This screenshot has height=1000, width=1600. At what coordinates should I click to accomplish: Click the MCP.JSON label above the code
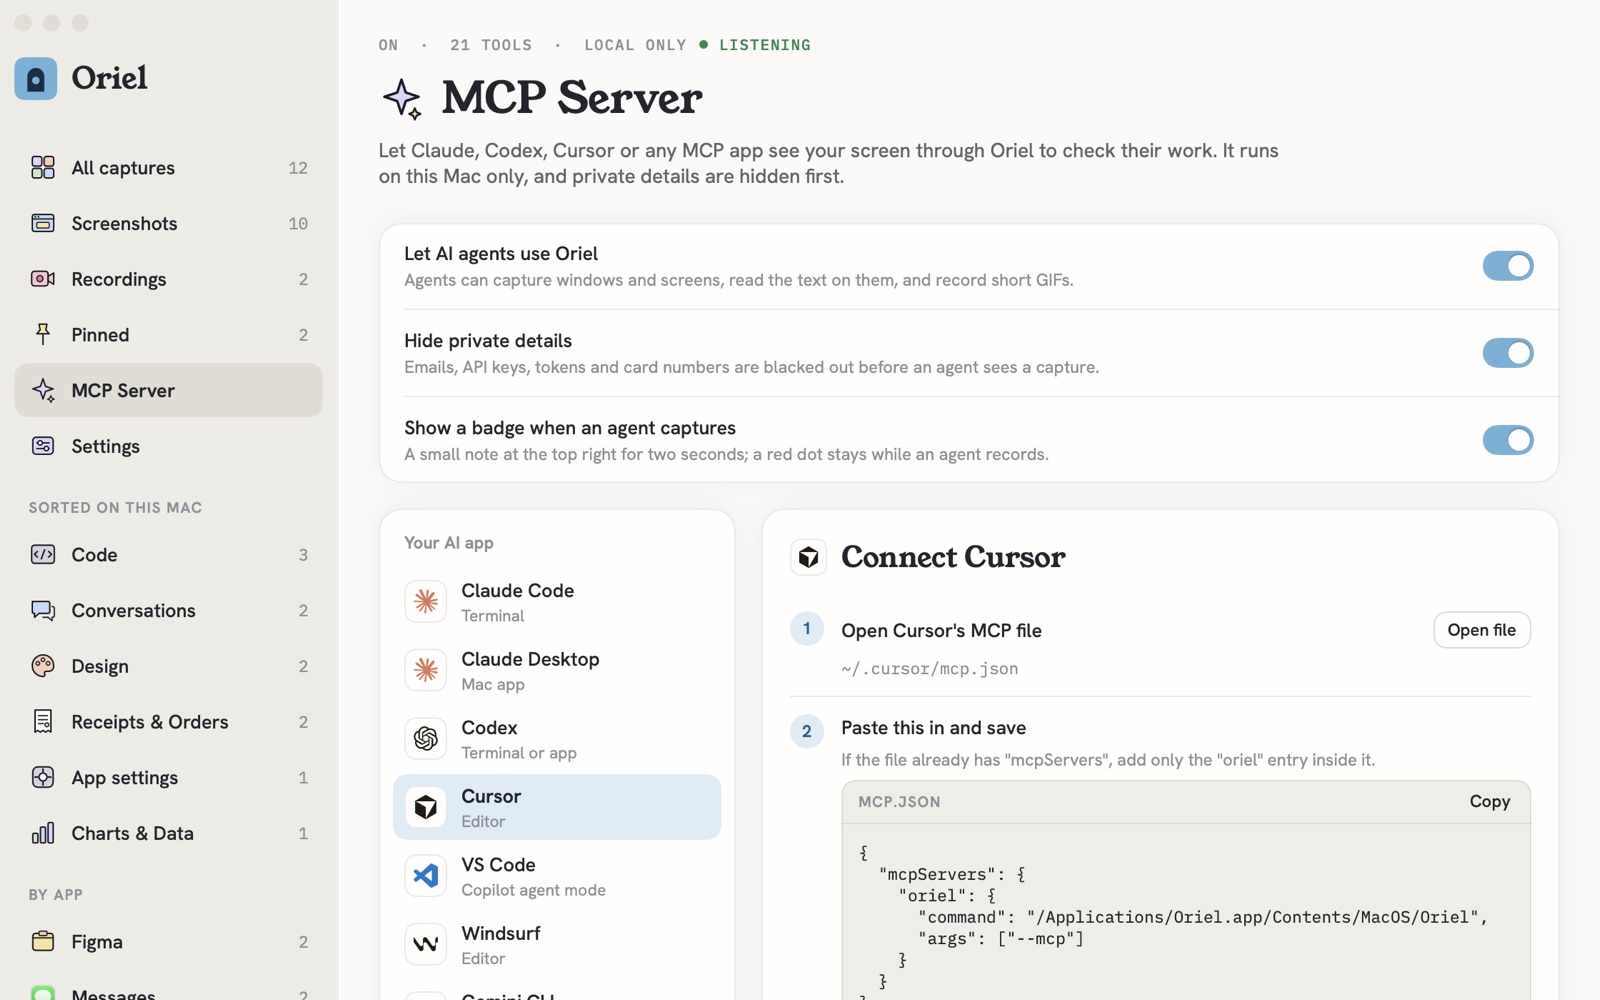point(899,801)
